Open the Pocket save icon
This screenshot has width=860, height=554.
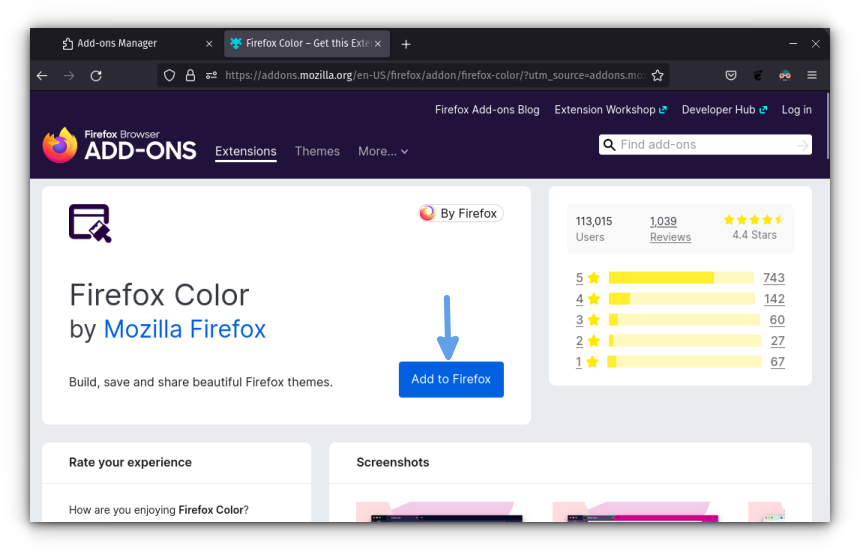(731, 75)
